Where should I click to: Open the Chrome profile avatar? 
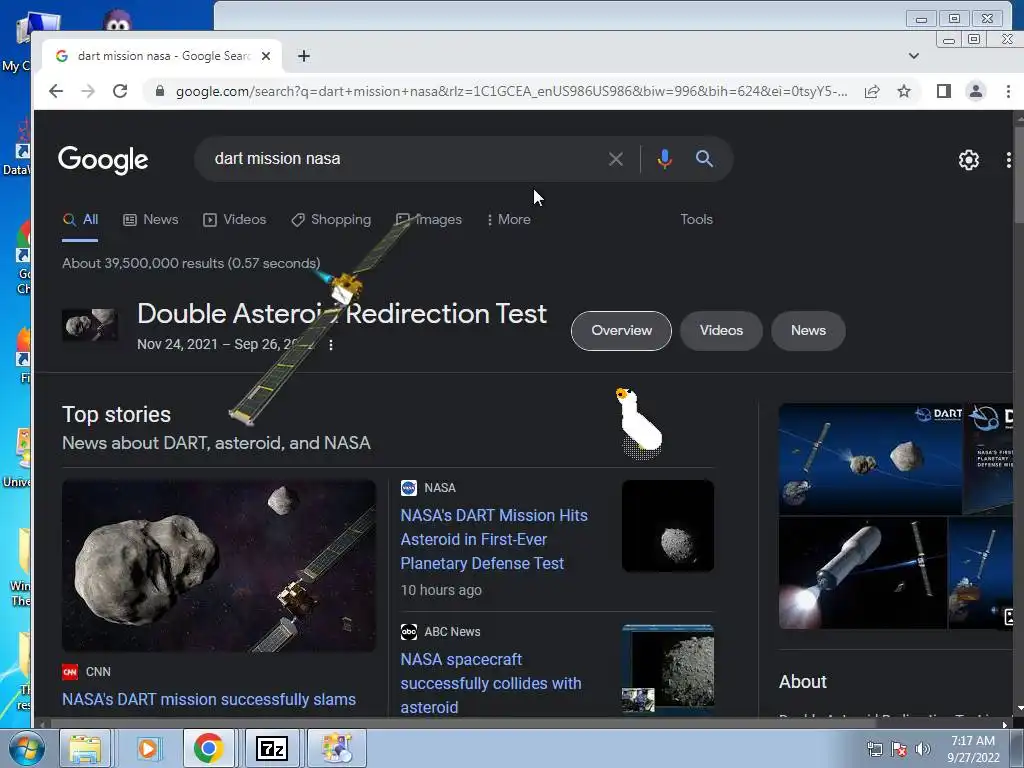[976, 91]
